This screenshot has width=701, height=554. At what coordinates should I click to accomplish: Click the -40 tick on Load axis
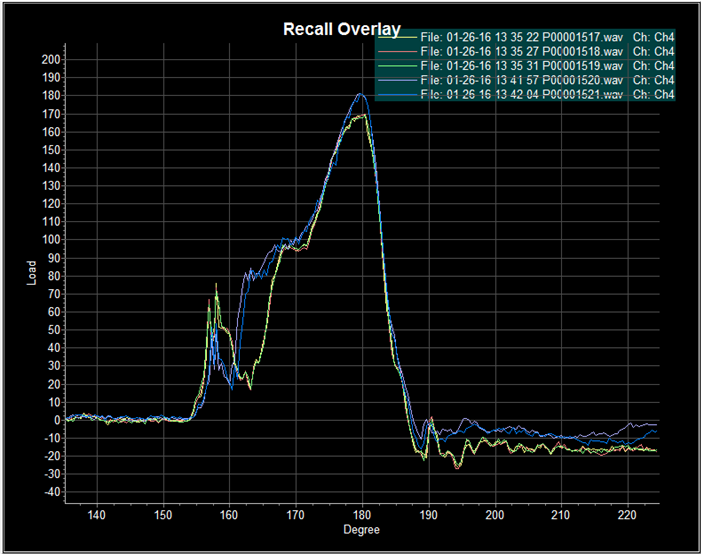[50, 492]
